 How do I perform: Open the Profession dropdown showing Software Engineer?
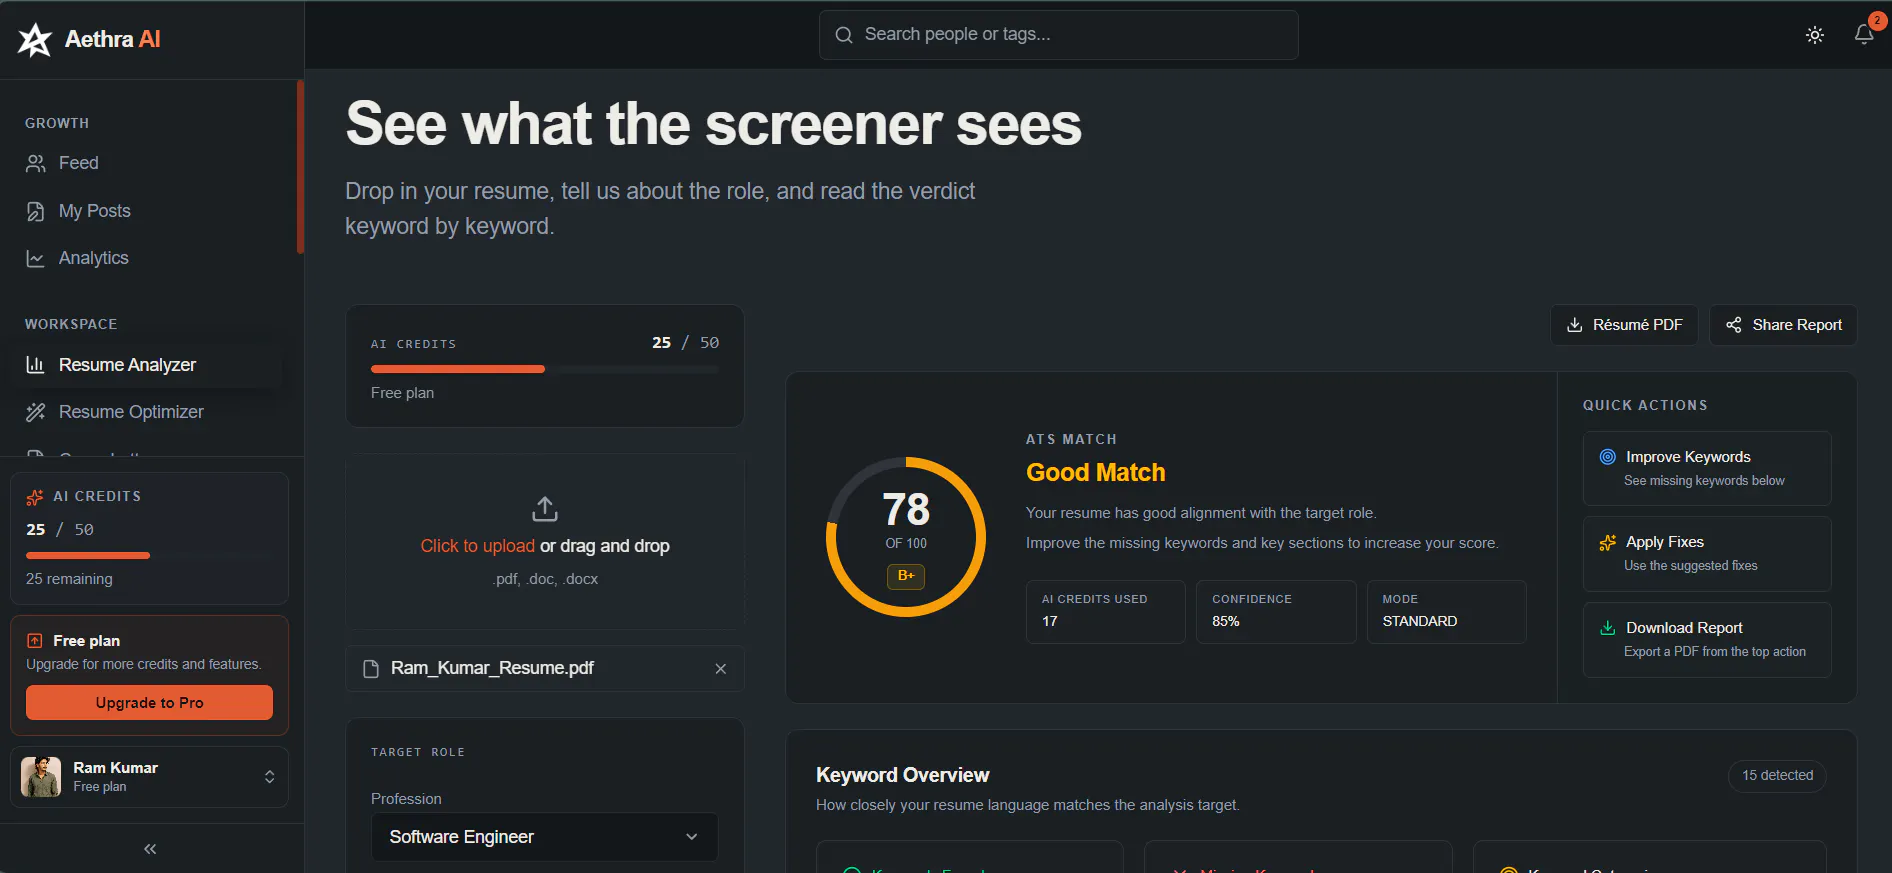point(545,837)
